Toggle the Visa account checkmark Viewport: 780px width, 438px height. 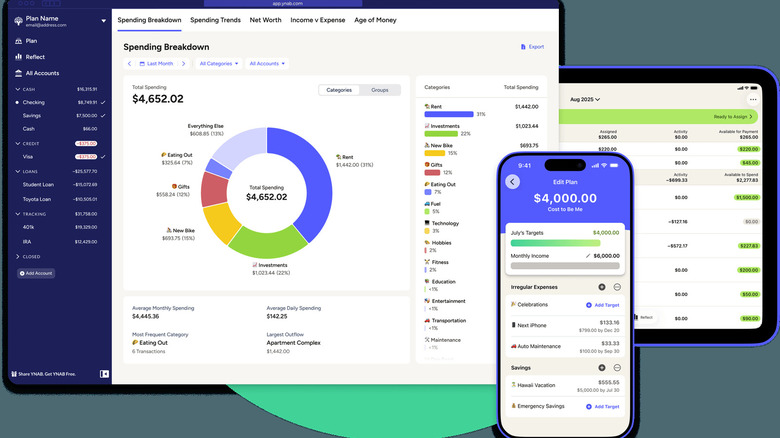103,157
